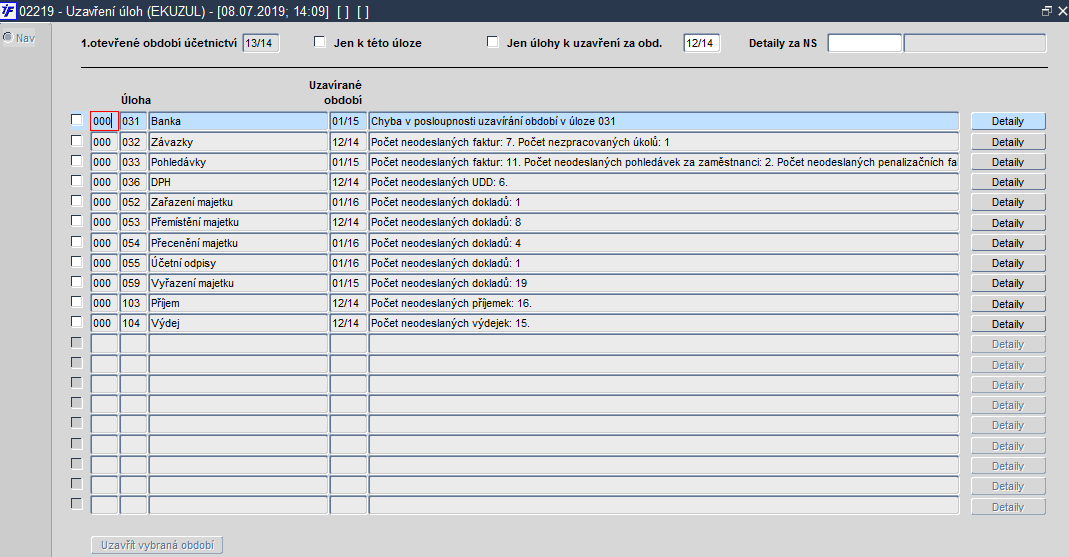The height and width of the screenshot is (557, 1069).
Task: Click the 000 field in the Banka row
Action: [104, 121]
